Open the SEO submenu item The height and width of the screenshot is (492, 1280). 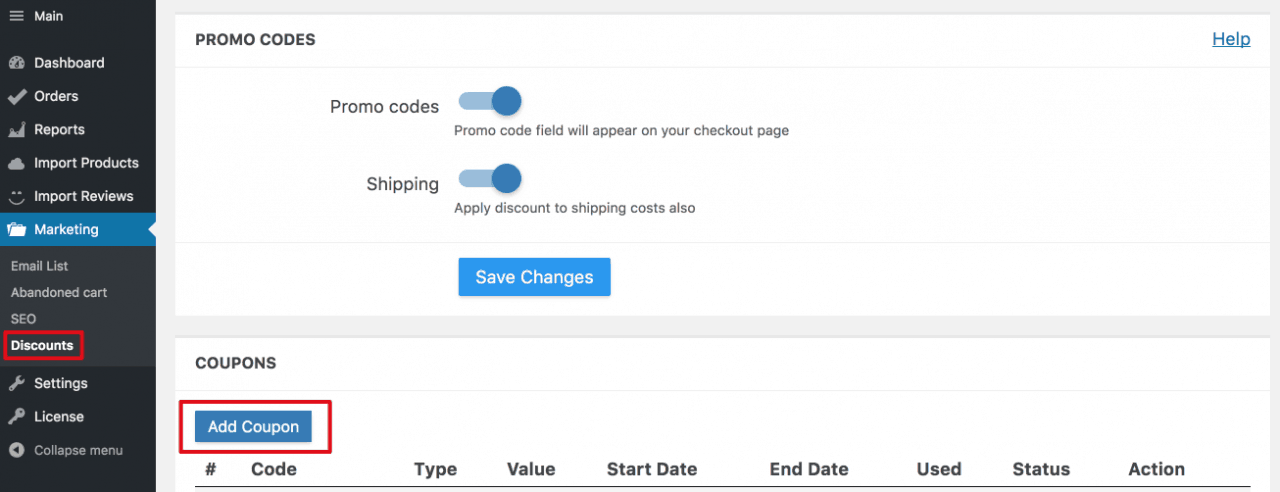[x=23, y=319]
